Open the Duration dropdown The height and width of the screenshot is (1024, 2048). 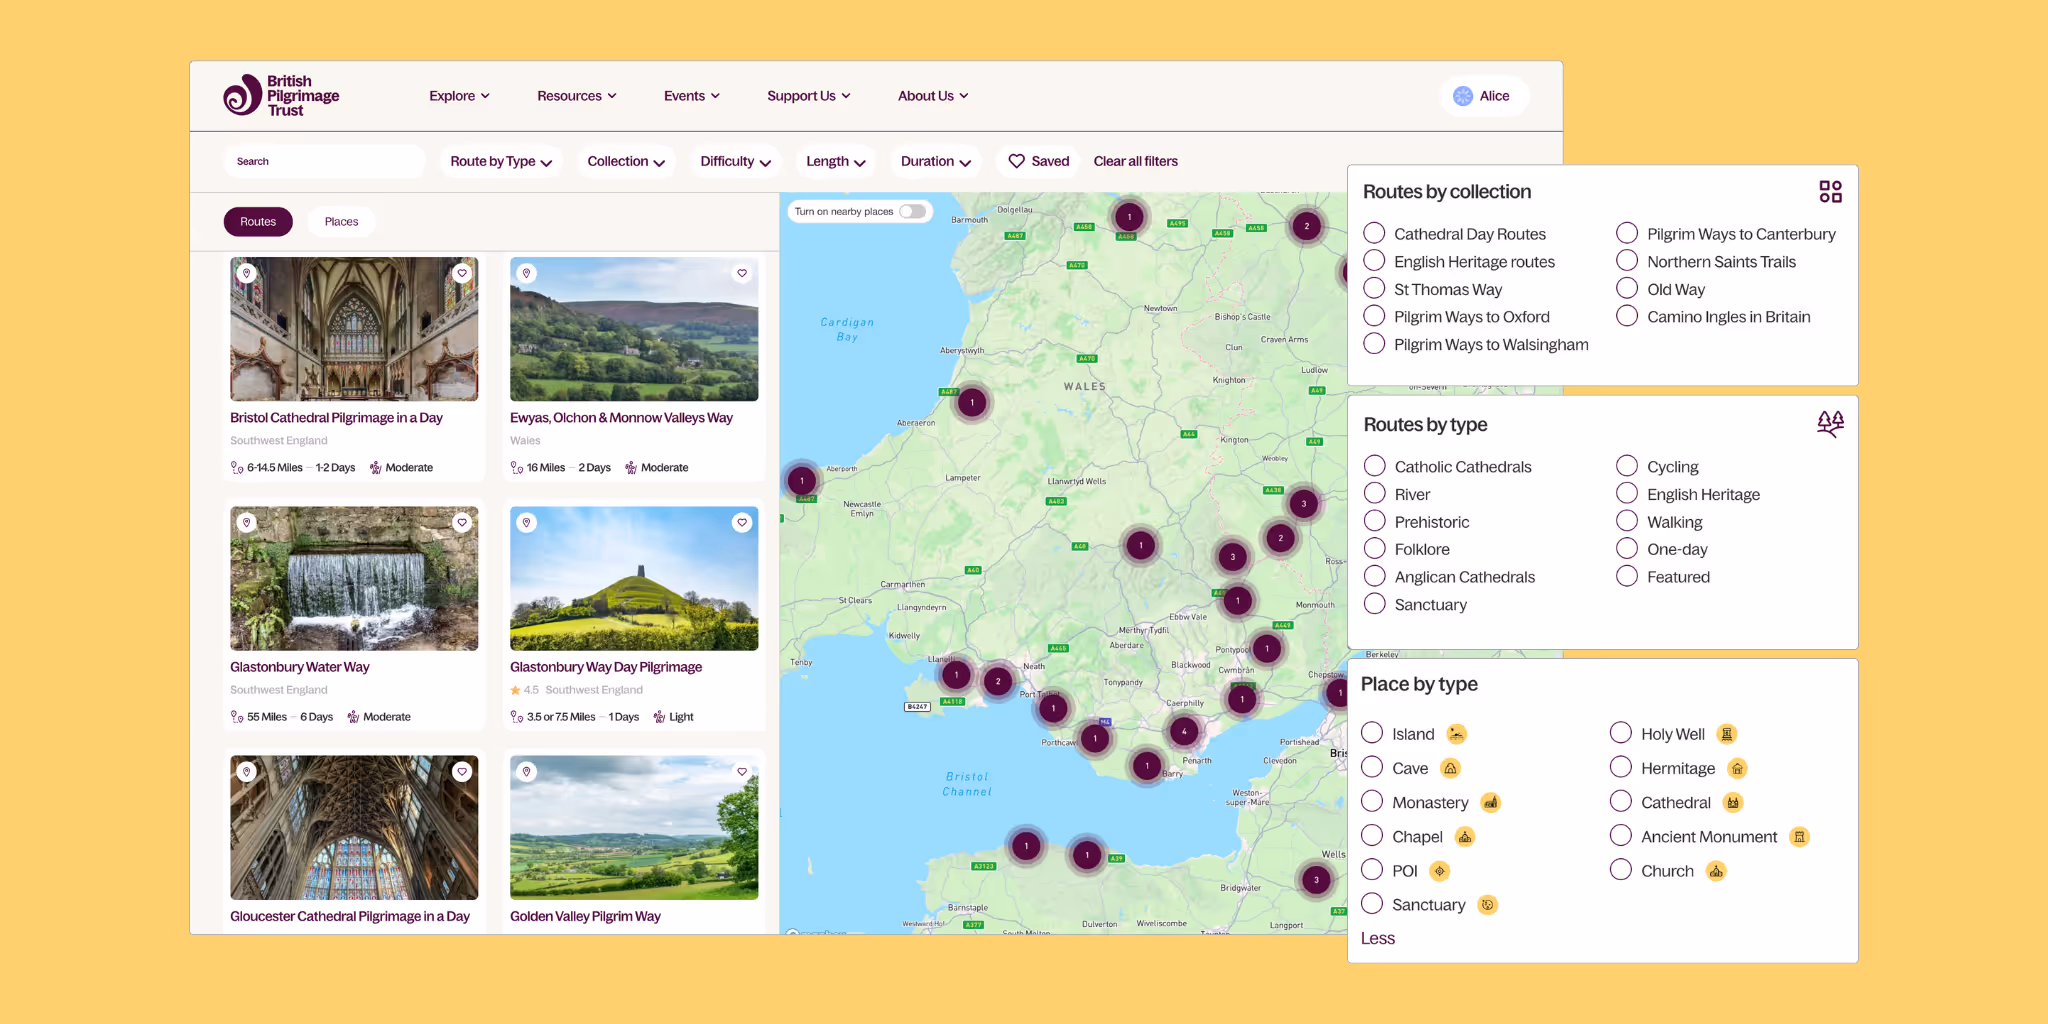pos(934,161)
